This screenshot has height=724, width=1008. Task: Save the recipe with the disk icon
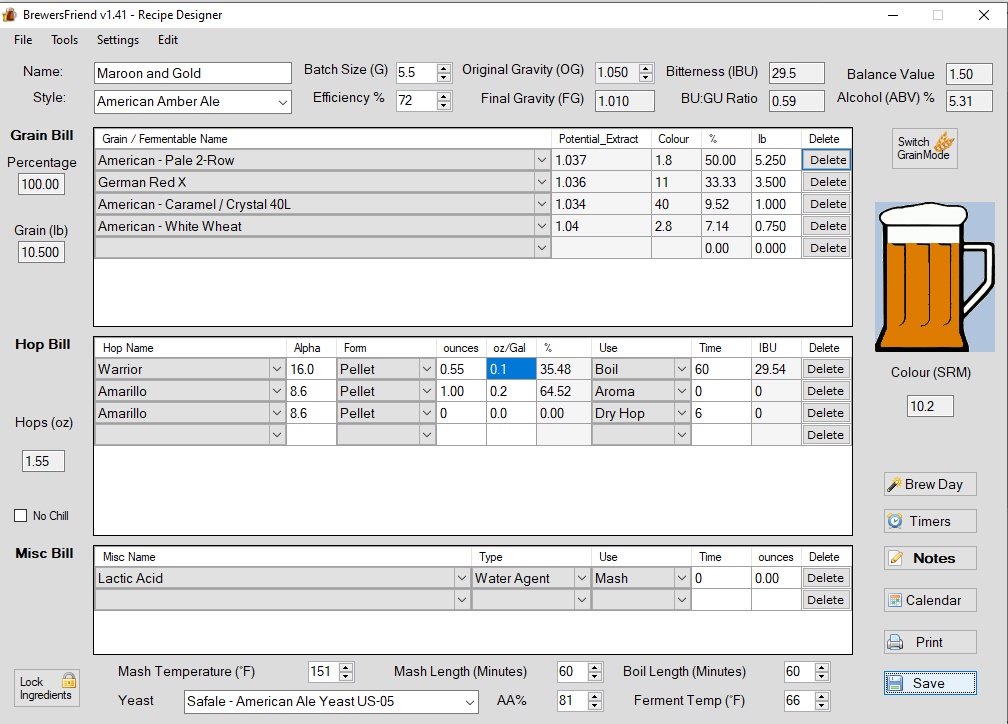[929, 683]
